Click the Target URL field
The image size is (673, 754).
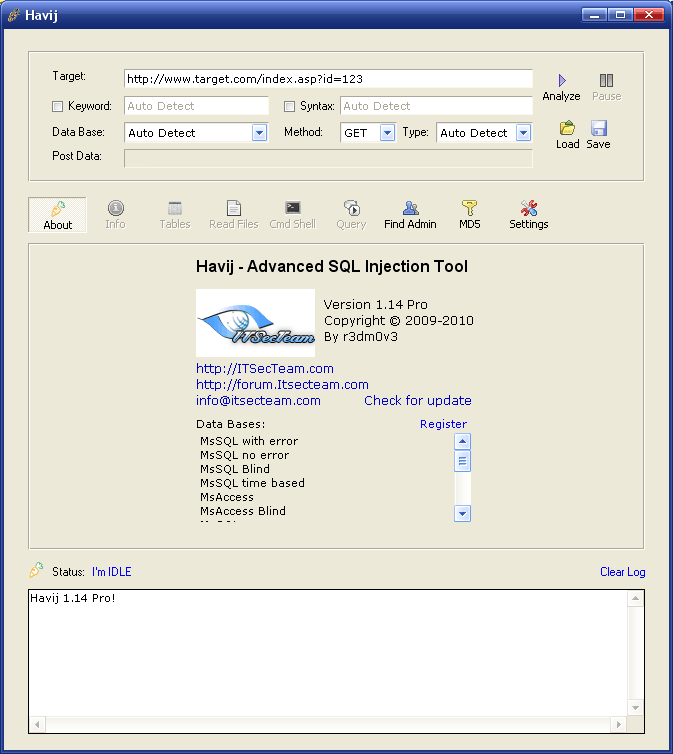pos(328,79)
